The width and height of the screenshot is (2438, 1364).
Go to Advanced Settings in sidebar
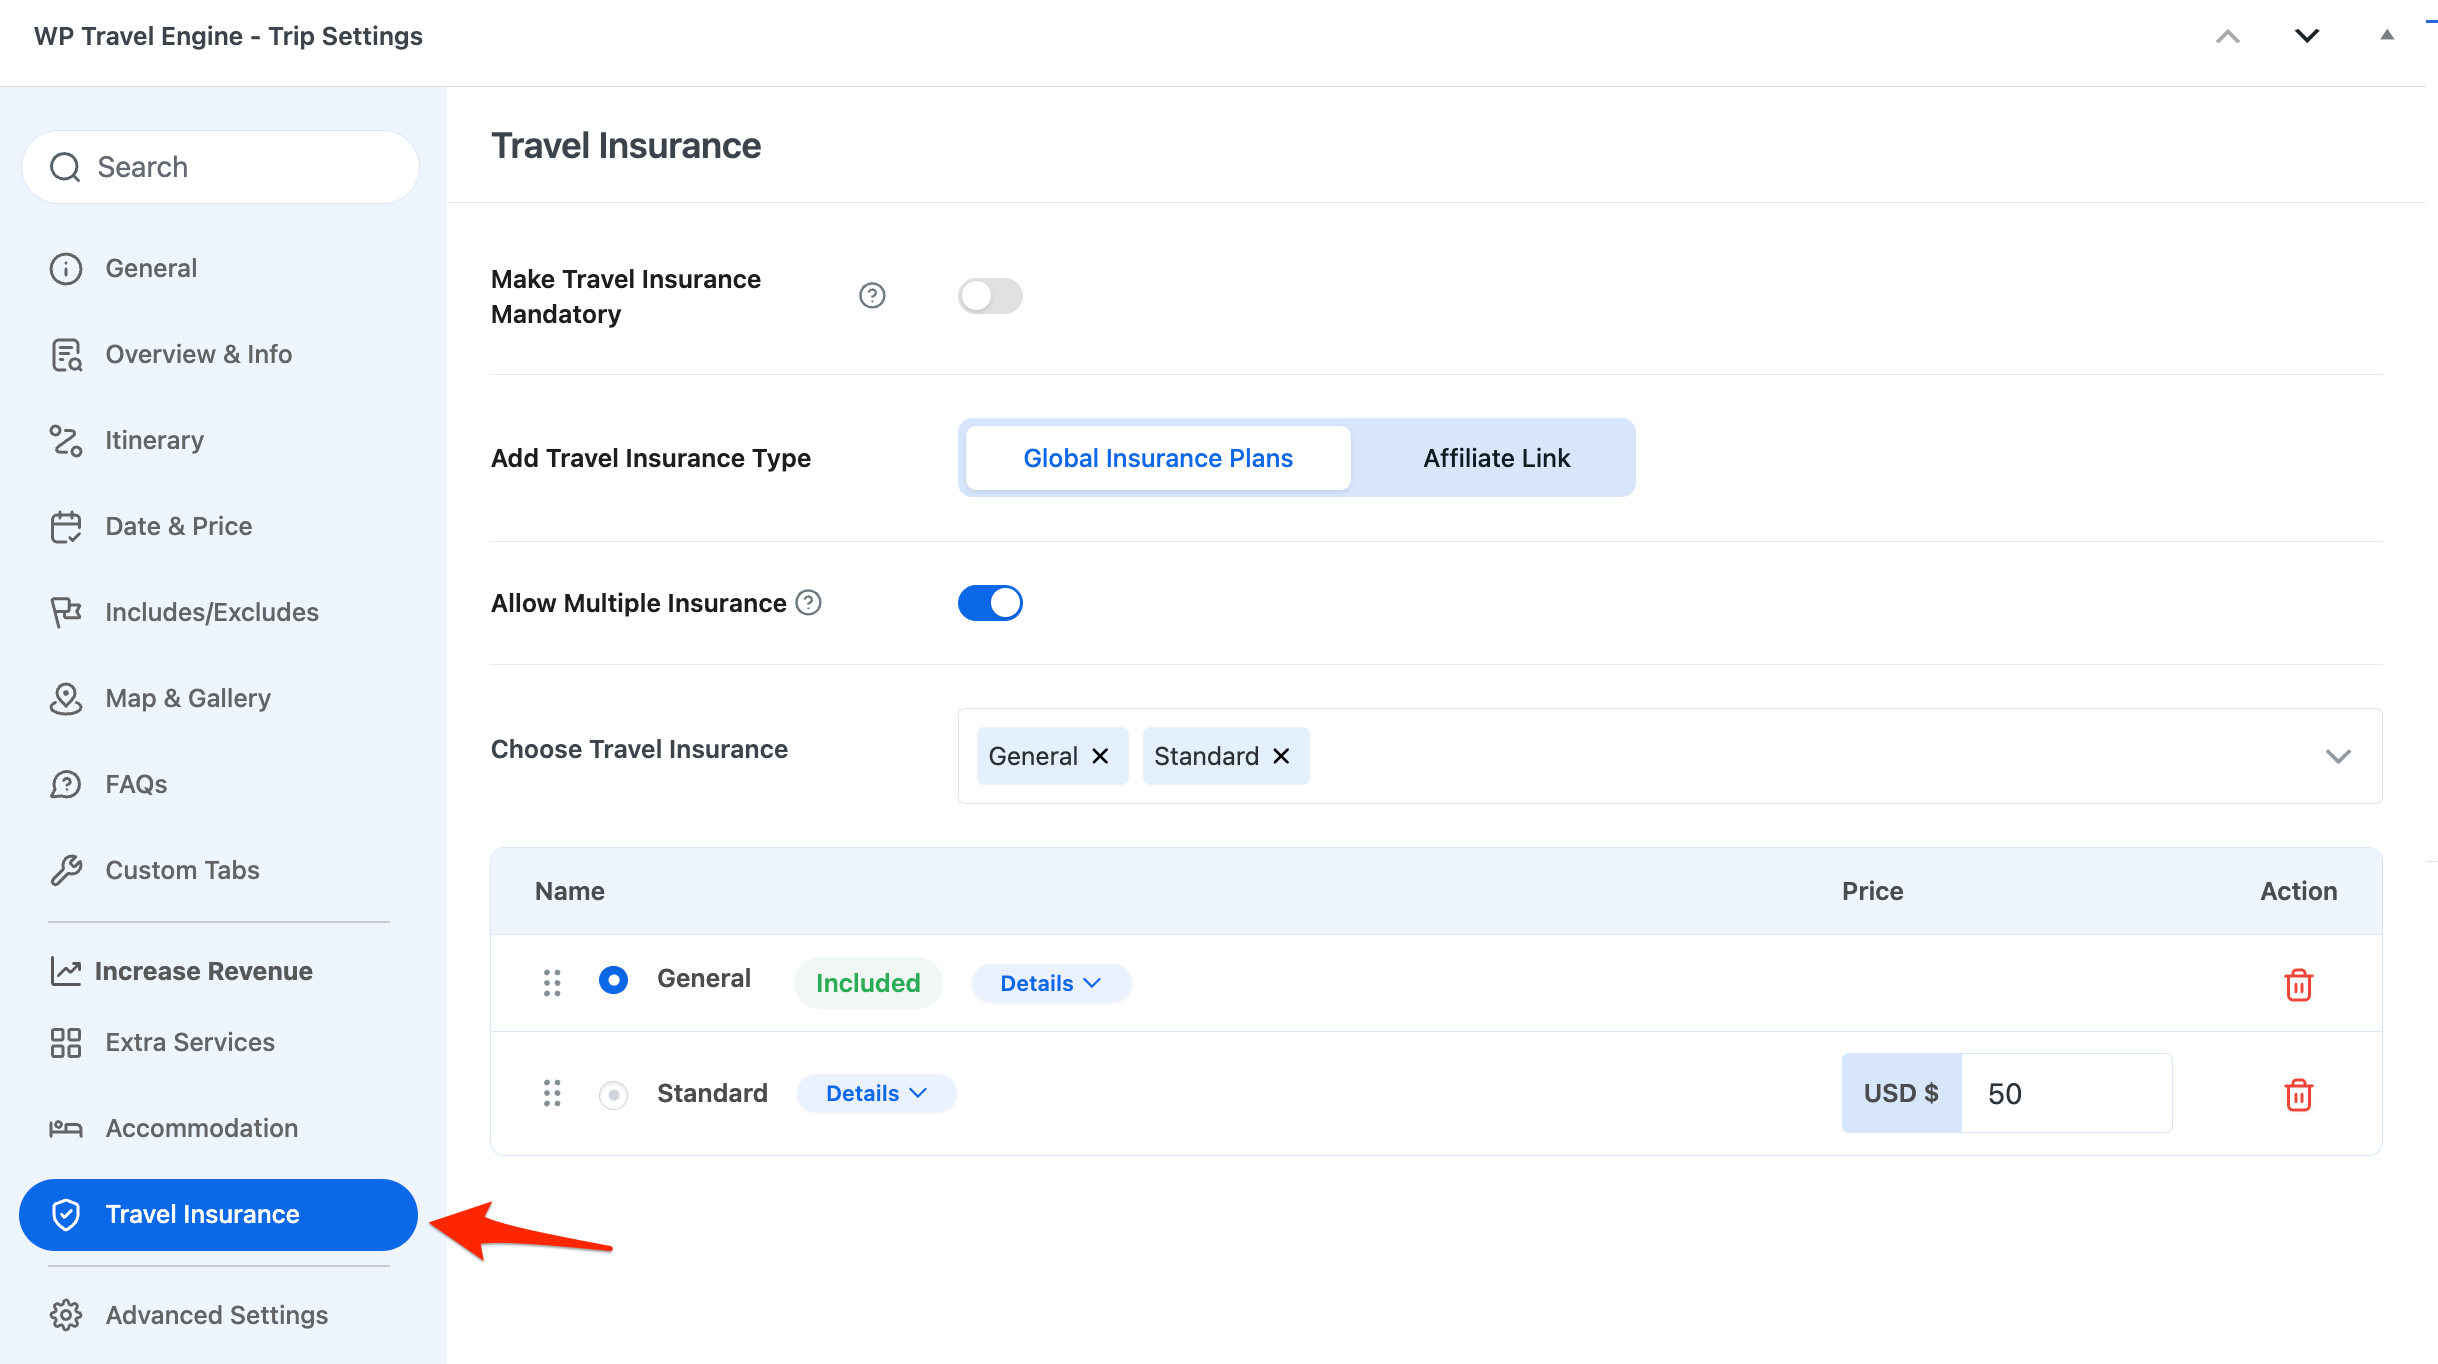[x=216, y=1315]
